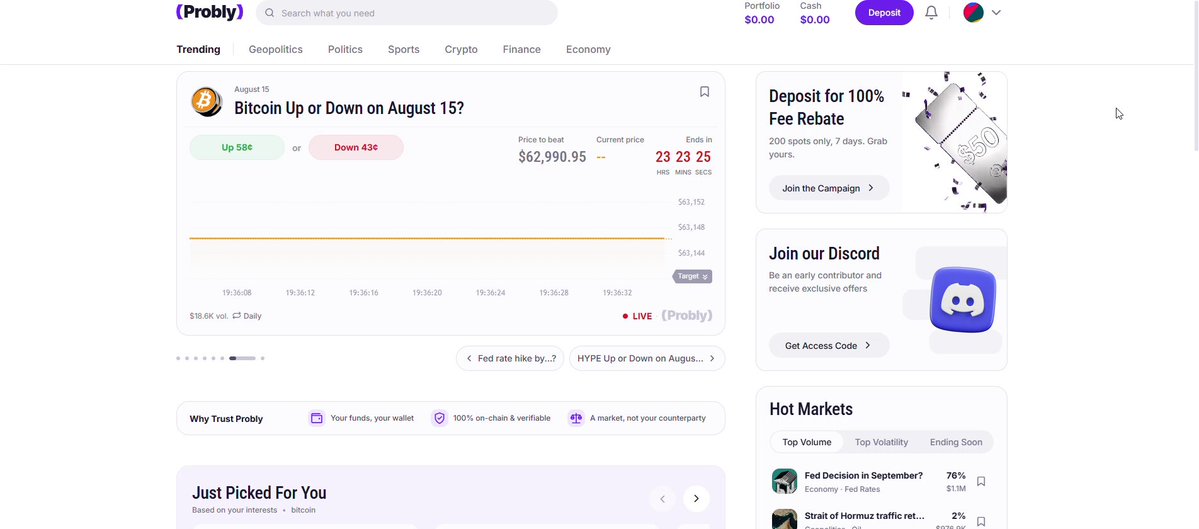Click the Just Picked For You heading
The height and width of the screenshot is (529, 1199).
pyautogui.click(x=259, y=492)
